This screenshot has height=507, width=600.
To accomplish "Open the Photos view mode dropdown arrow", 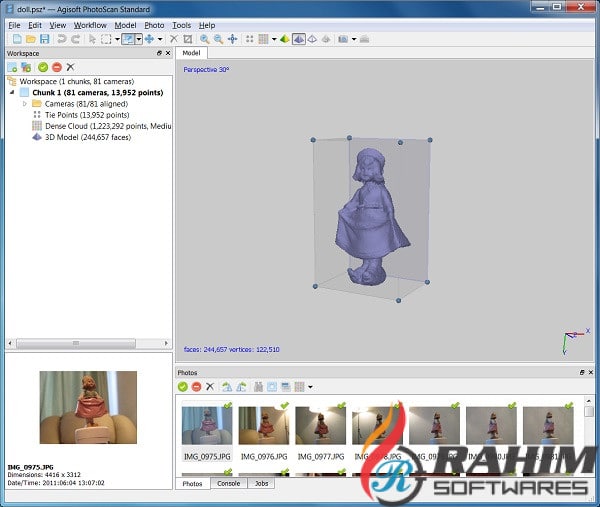I will (x=311, y=387).
